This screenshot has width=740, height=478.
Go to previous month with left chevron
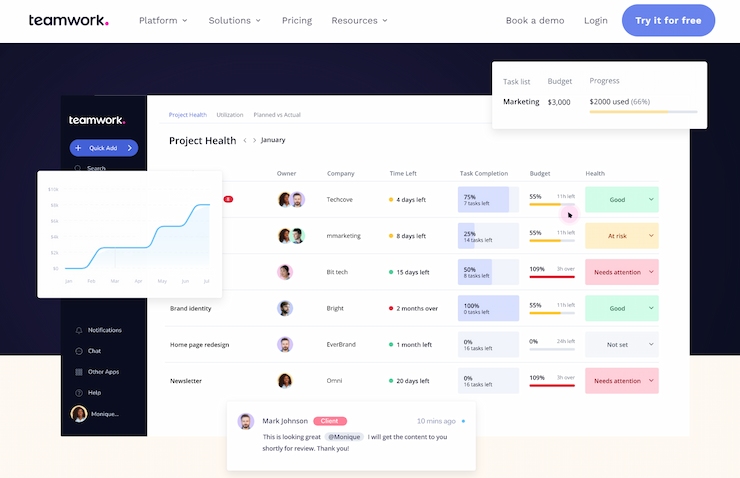point(245,140)
